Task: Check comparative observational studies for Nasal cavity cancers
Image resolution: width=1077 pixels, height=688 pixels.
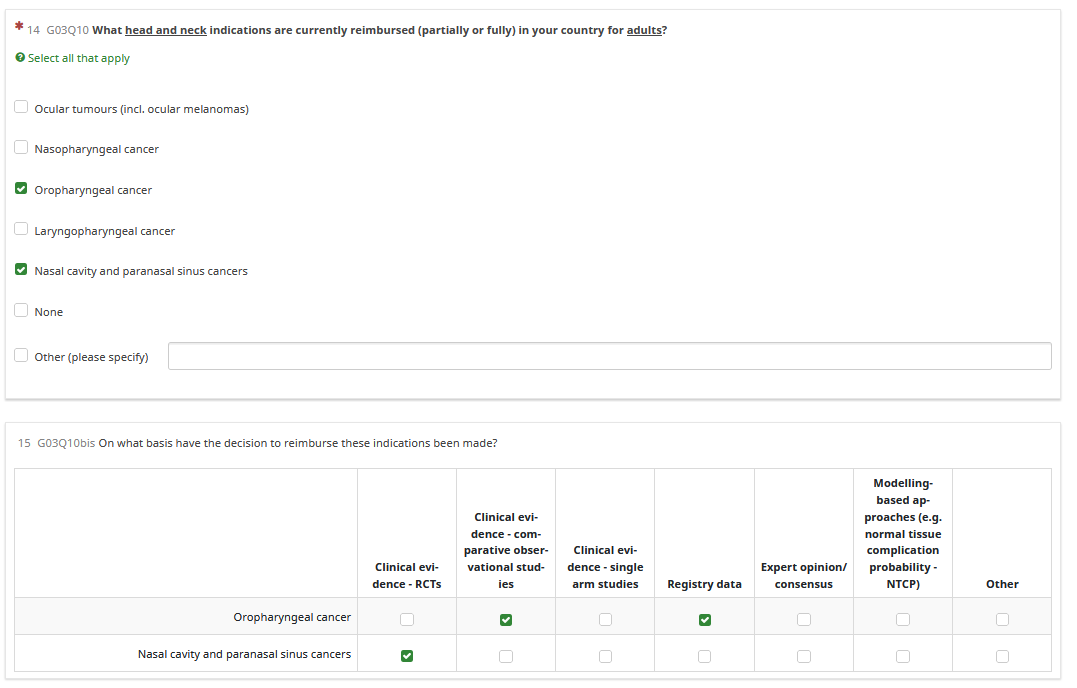Action: [506, 656]
